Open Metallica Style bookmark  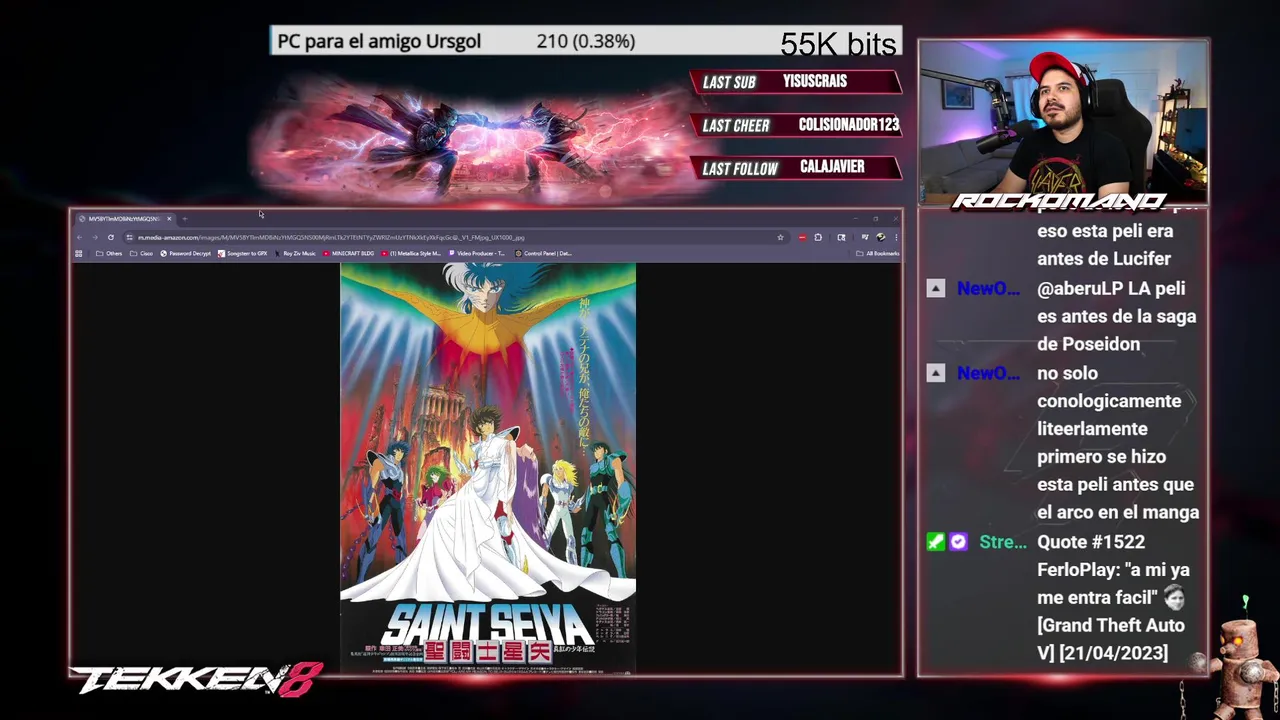click(411, 253)
